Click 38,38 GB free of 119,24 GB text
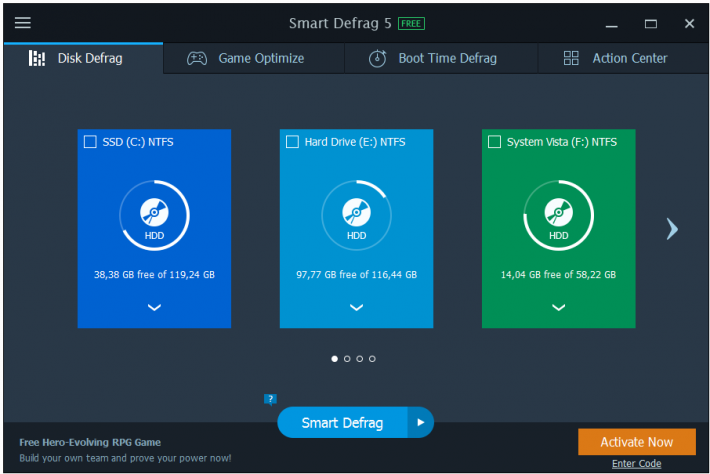 coord(154,274)
